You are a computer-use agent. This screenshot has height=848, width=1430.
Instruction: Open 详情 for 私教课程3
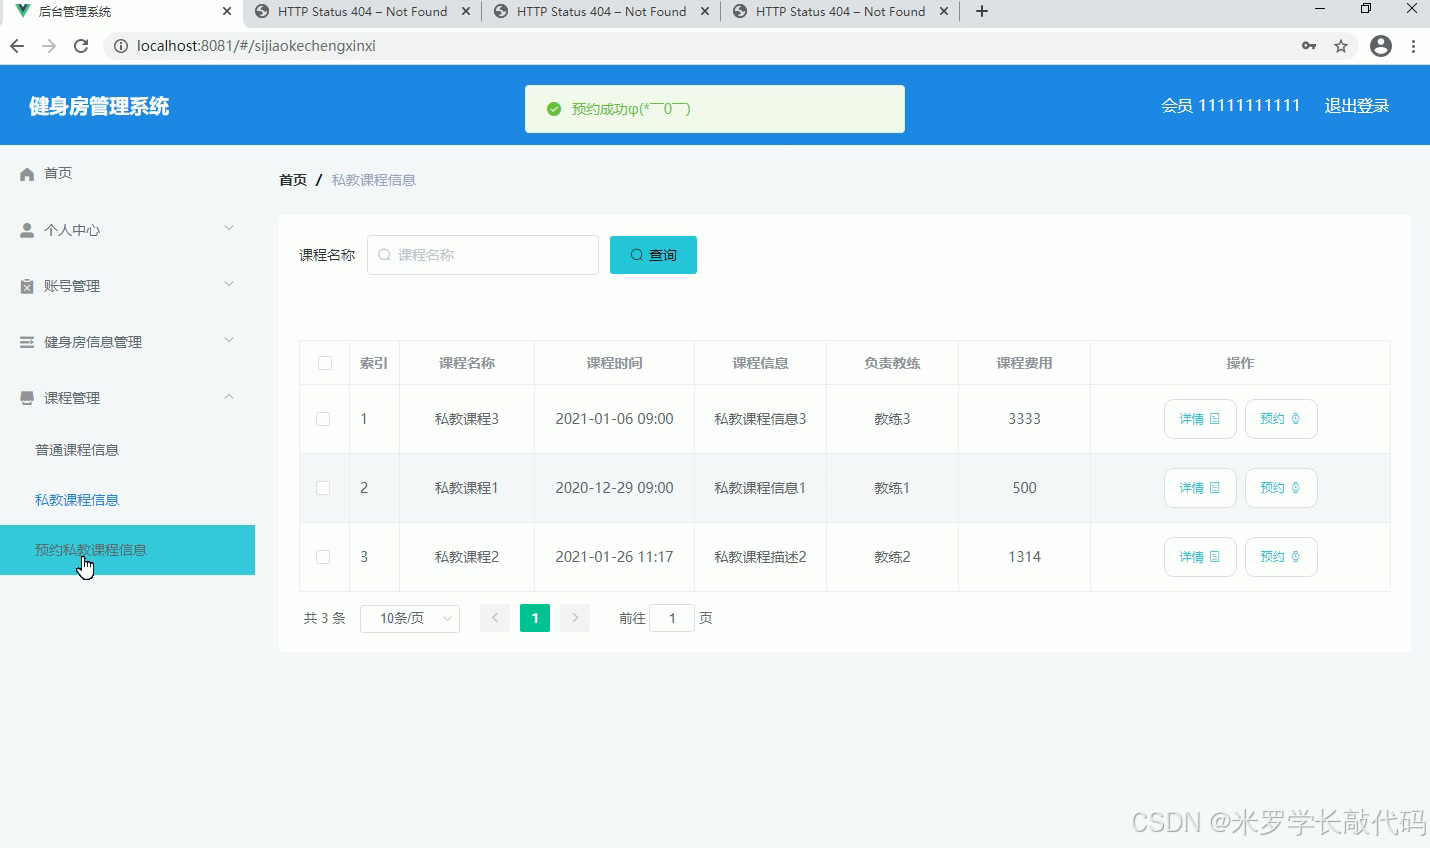click(x=1200, y=419)
